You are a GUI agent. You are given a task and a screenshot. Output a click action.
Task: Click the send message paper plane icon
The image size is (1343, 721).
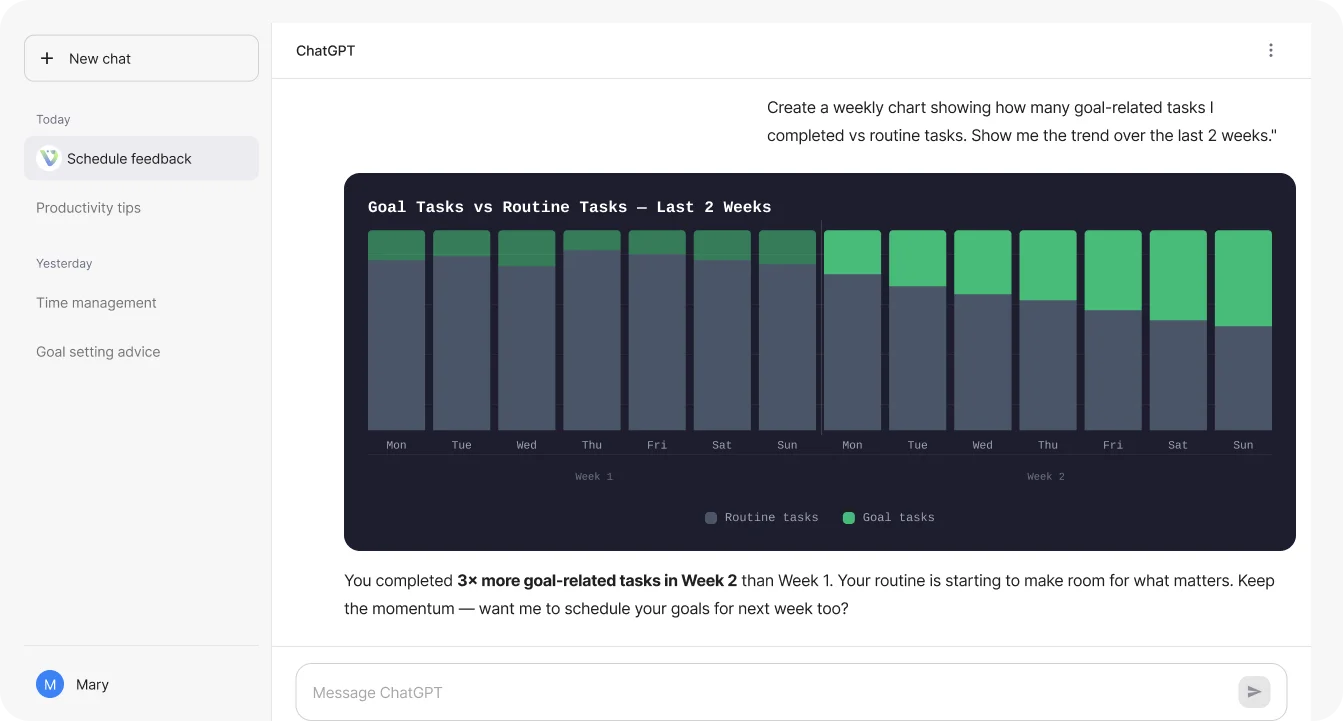[1254, 691]
